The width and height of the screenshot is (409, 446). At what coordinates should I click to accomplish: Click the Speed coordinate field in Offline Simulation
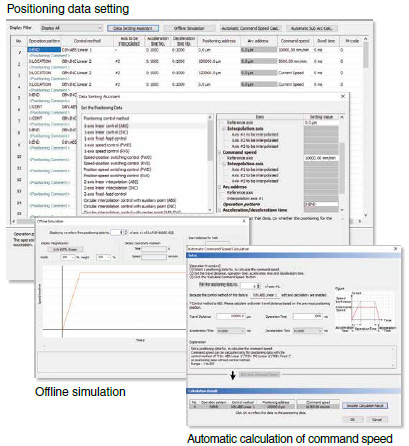click(x=154, y=257)
